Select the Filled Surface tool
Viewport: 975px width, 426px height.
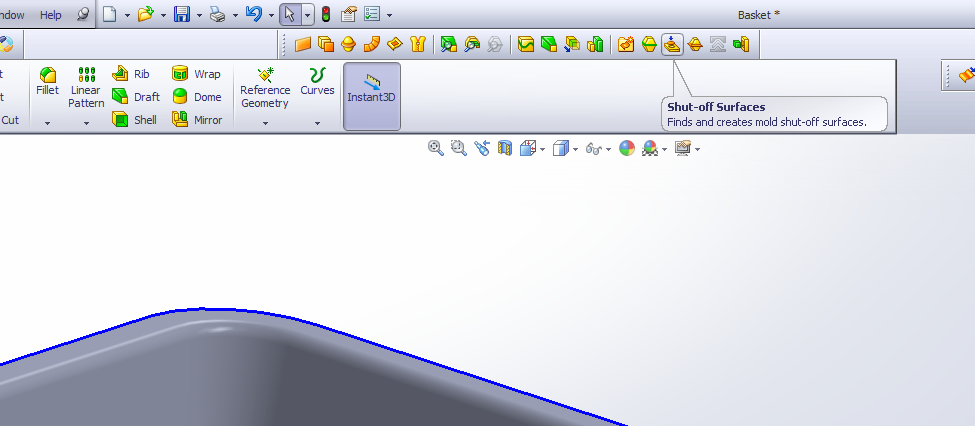coord(395,44)
